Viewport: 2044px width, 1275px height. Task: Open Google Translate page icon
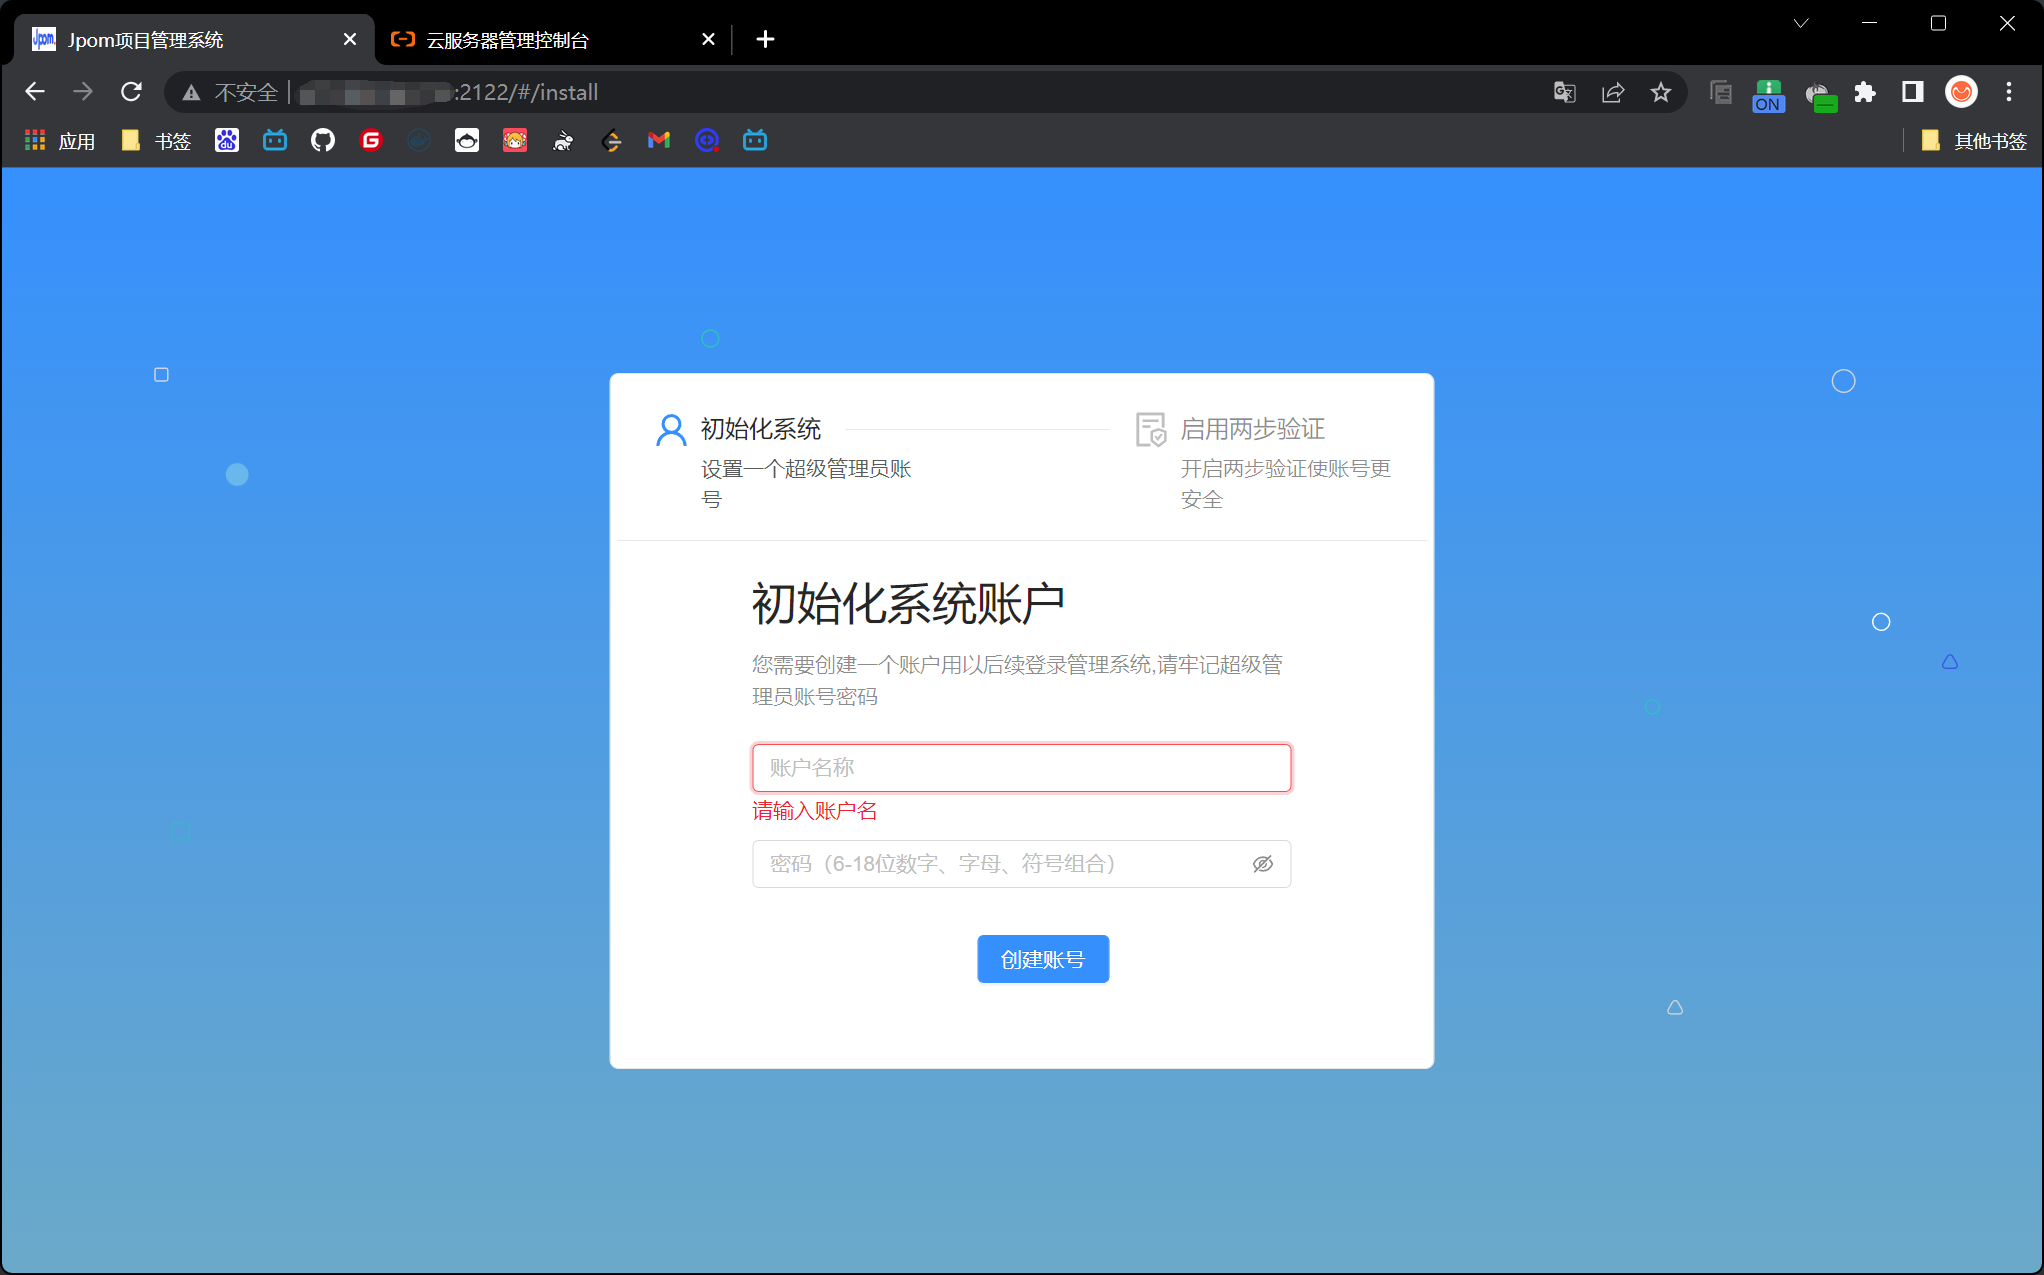pos(1565,92)
